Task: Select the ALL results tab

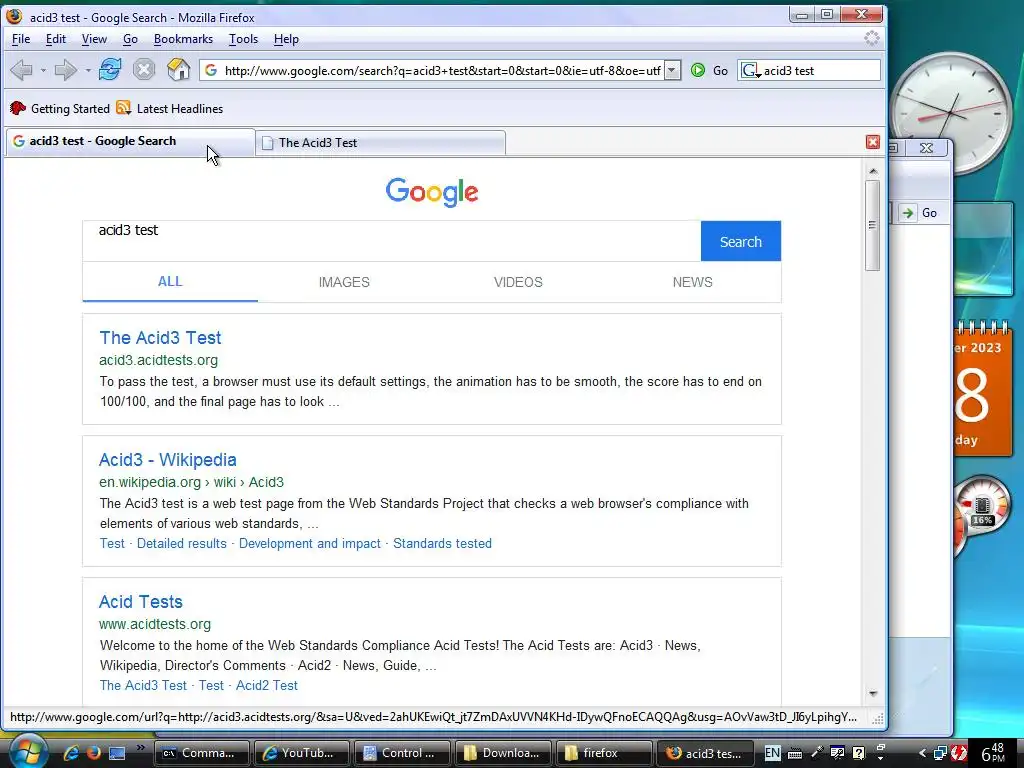Action: 170,281
